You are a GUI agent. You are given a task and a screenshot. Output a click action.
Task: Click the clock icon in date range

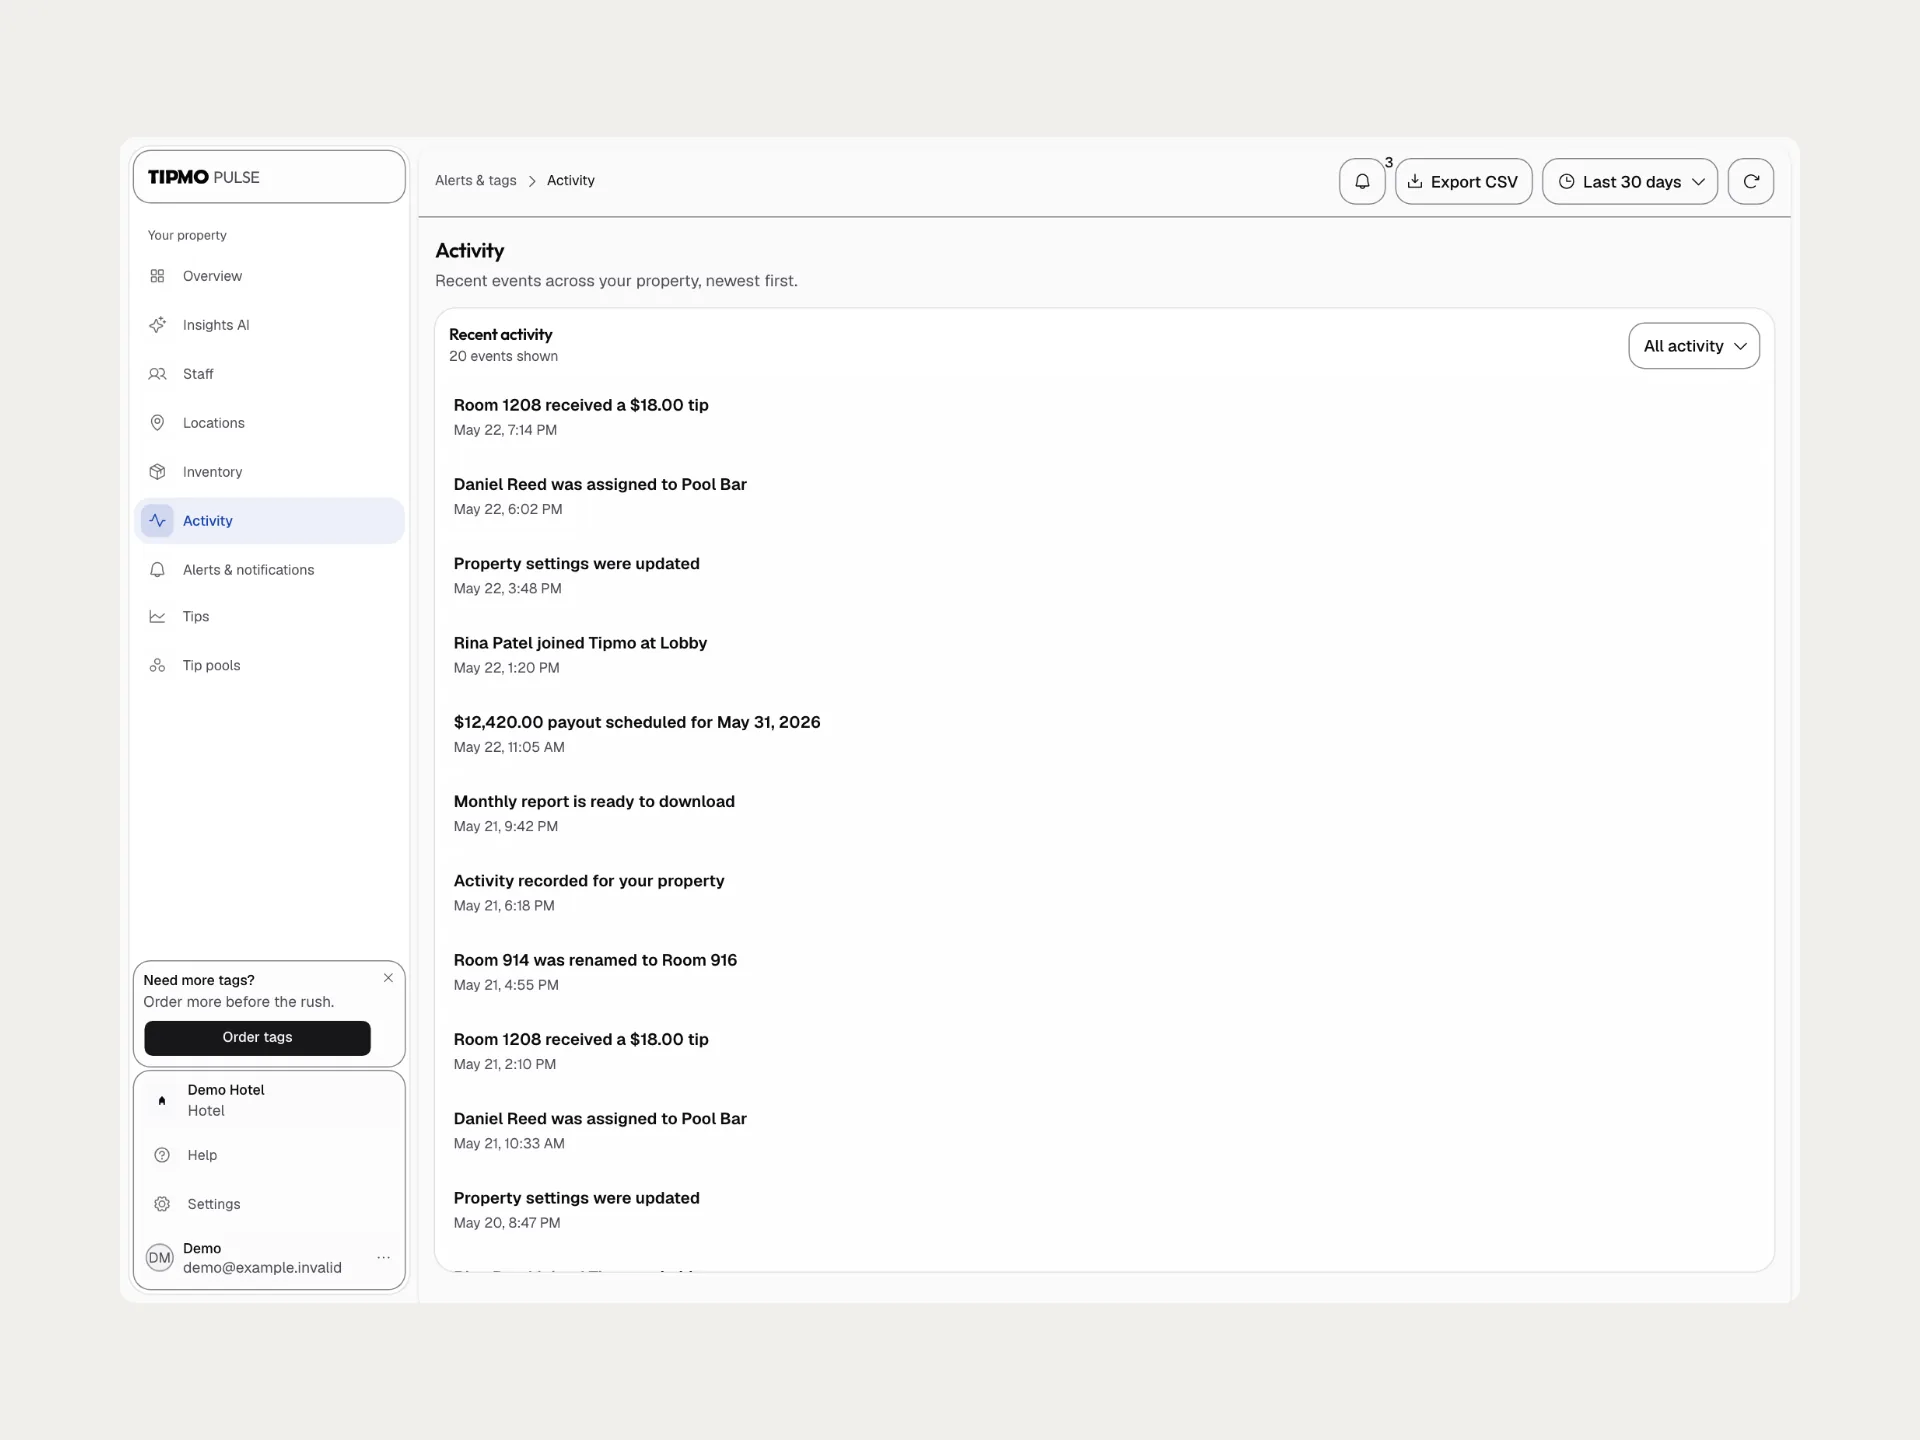(x=1567, y=181)
